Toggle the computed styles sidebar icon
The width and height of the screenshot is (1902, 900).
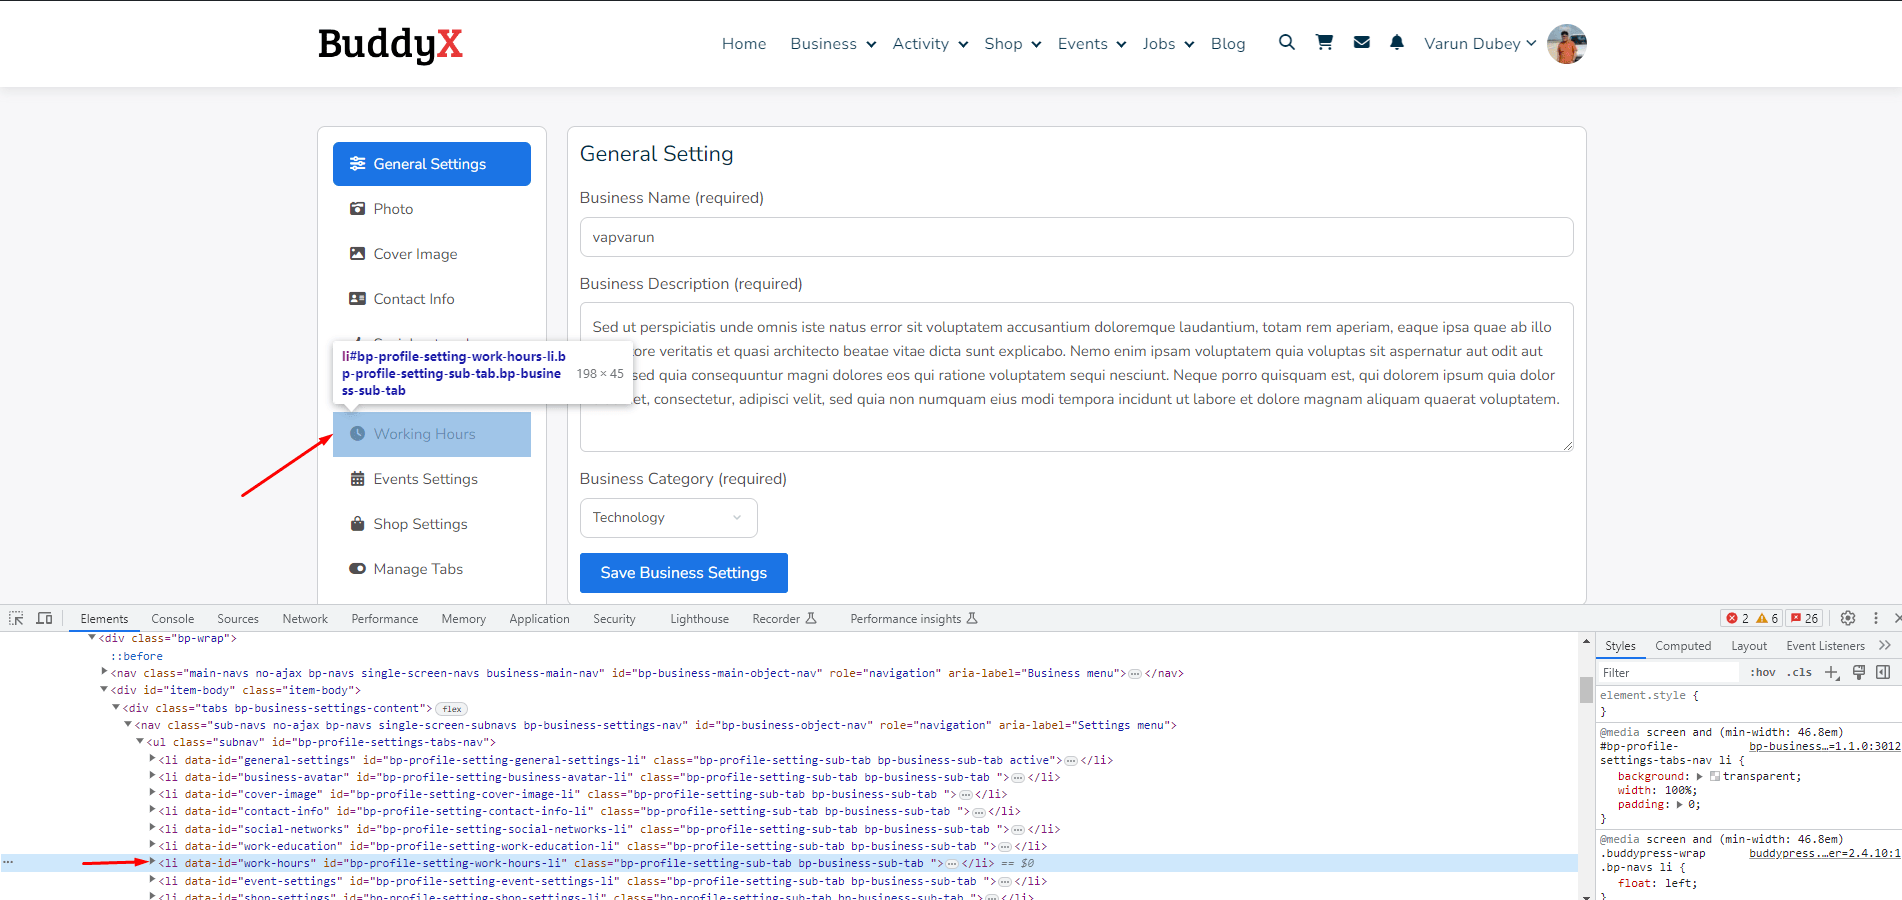(x=1883, y=673)
